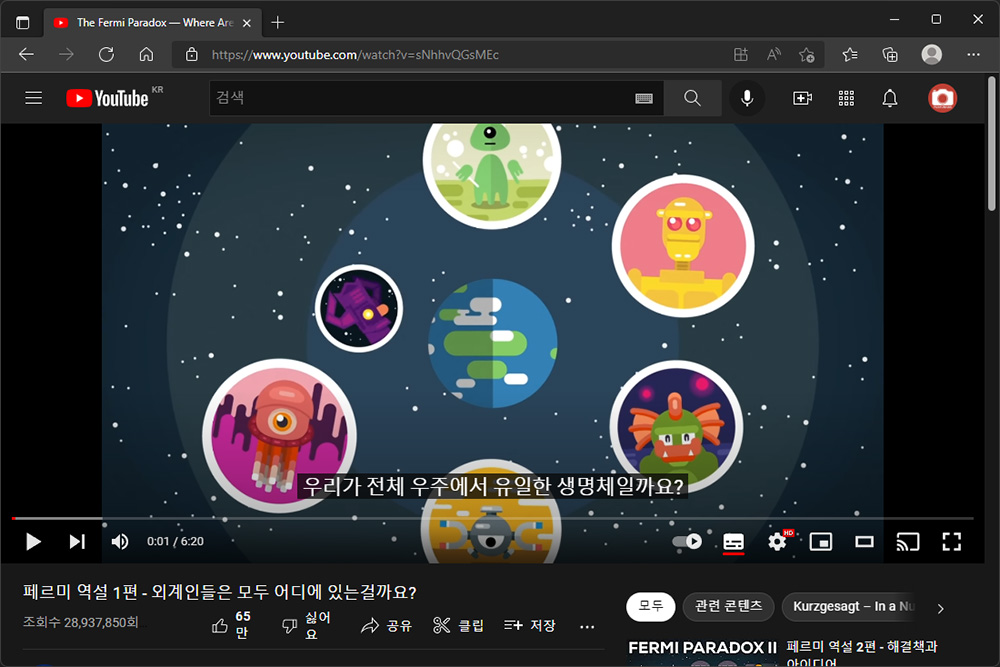The width and height of the screenshot is (1000, 667).
Task: Open the app available icon in address bar
Action: click(740, 55)
